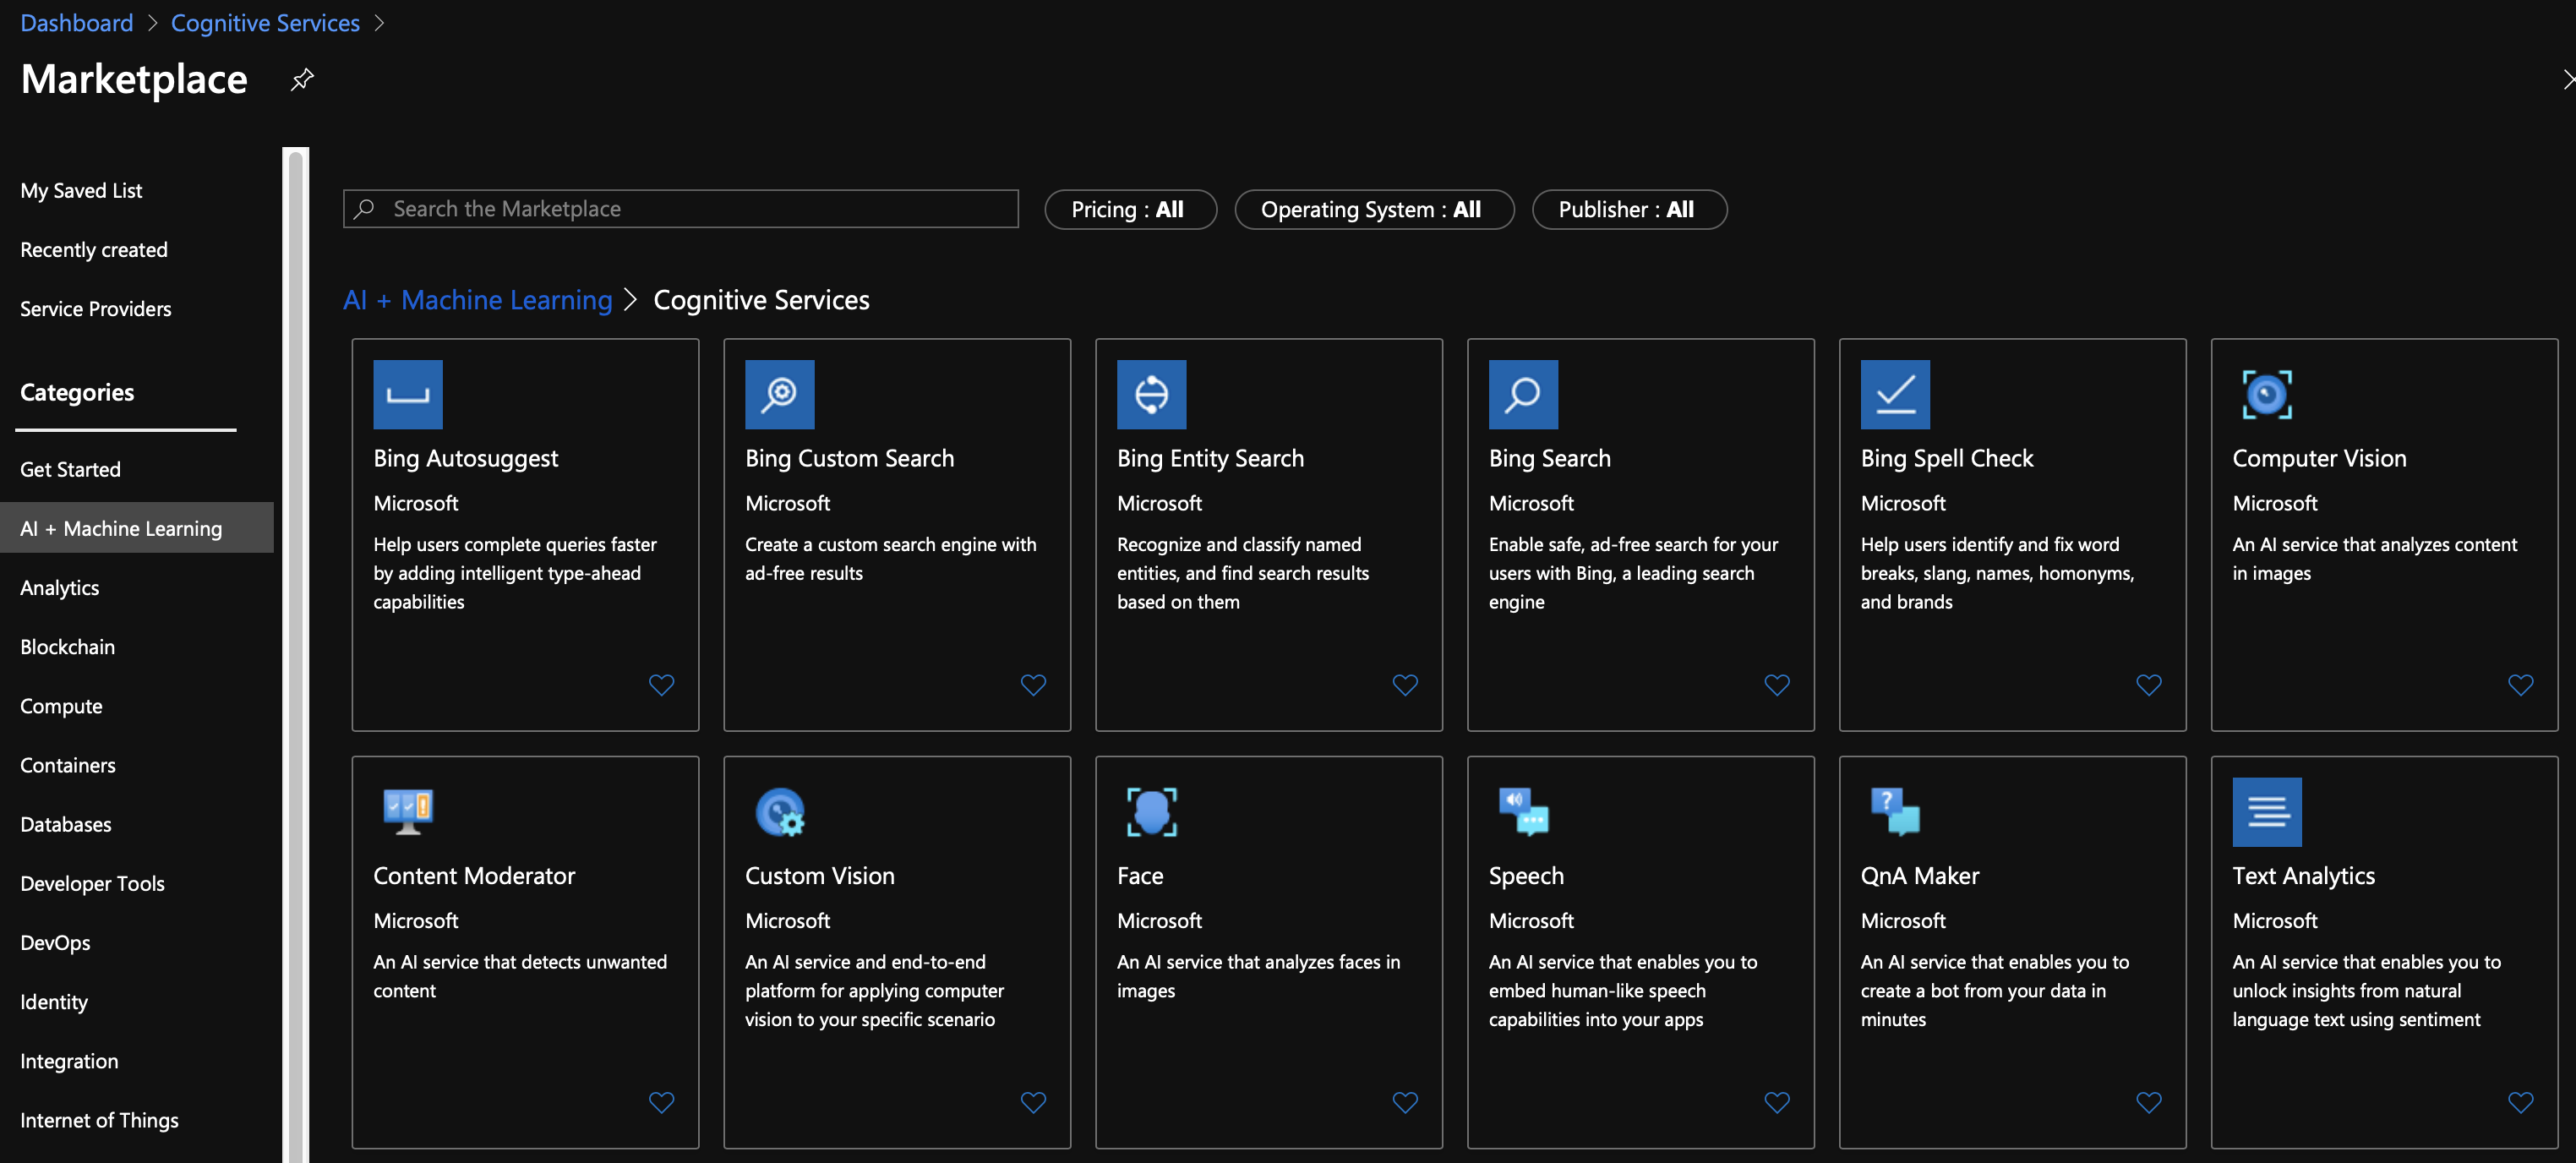Click the Bing Autosuggest service icon
This screenshot has height=1163, width=2576.
[408, 394]
